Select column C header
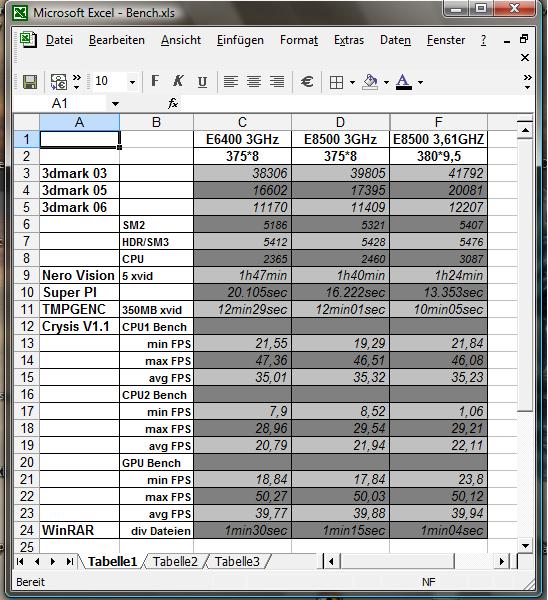The width and height of the screenshot is (548, 600). (x=242, y=122)
